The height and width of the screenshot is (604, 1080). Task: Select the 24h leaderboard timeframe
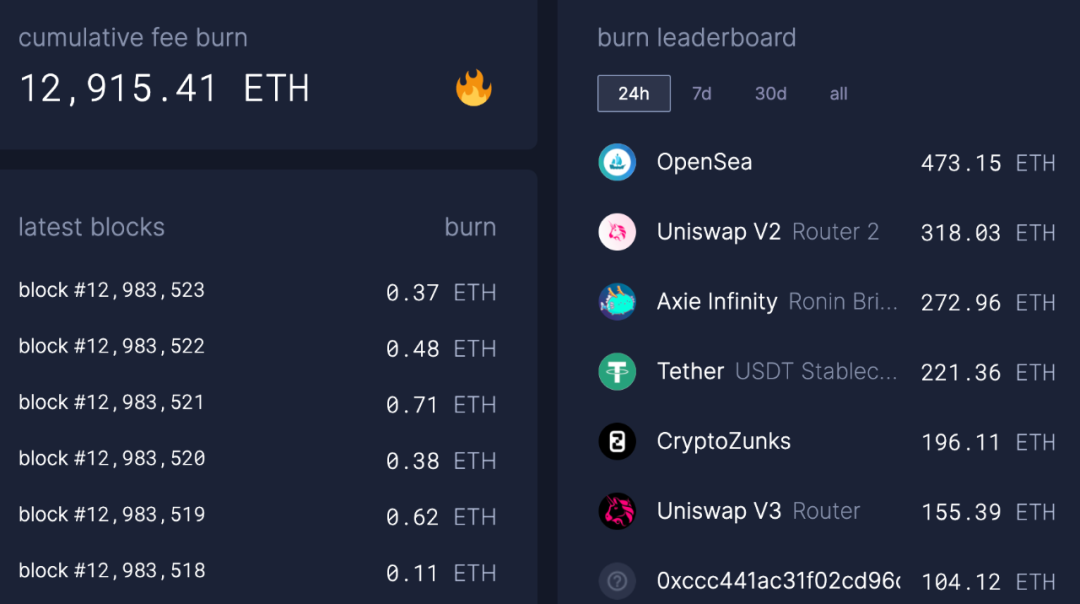coord(634,94)
